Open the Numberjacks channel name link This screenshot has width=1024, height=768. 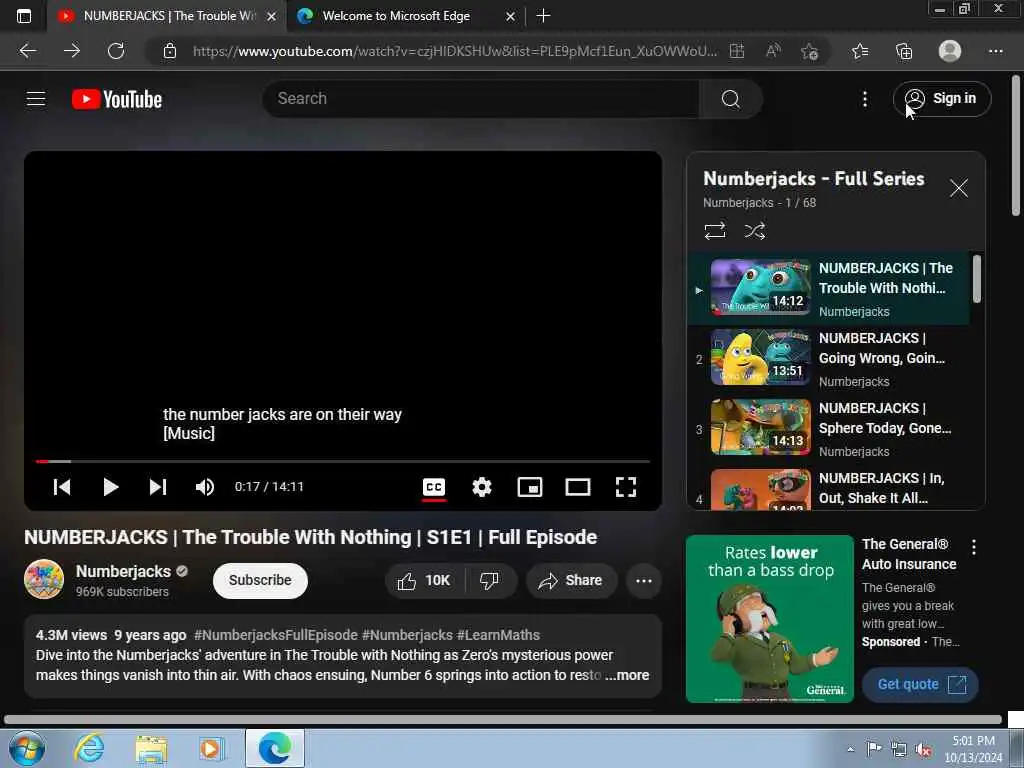123,571
